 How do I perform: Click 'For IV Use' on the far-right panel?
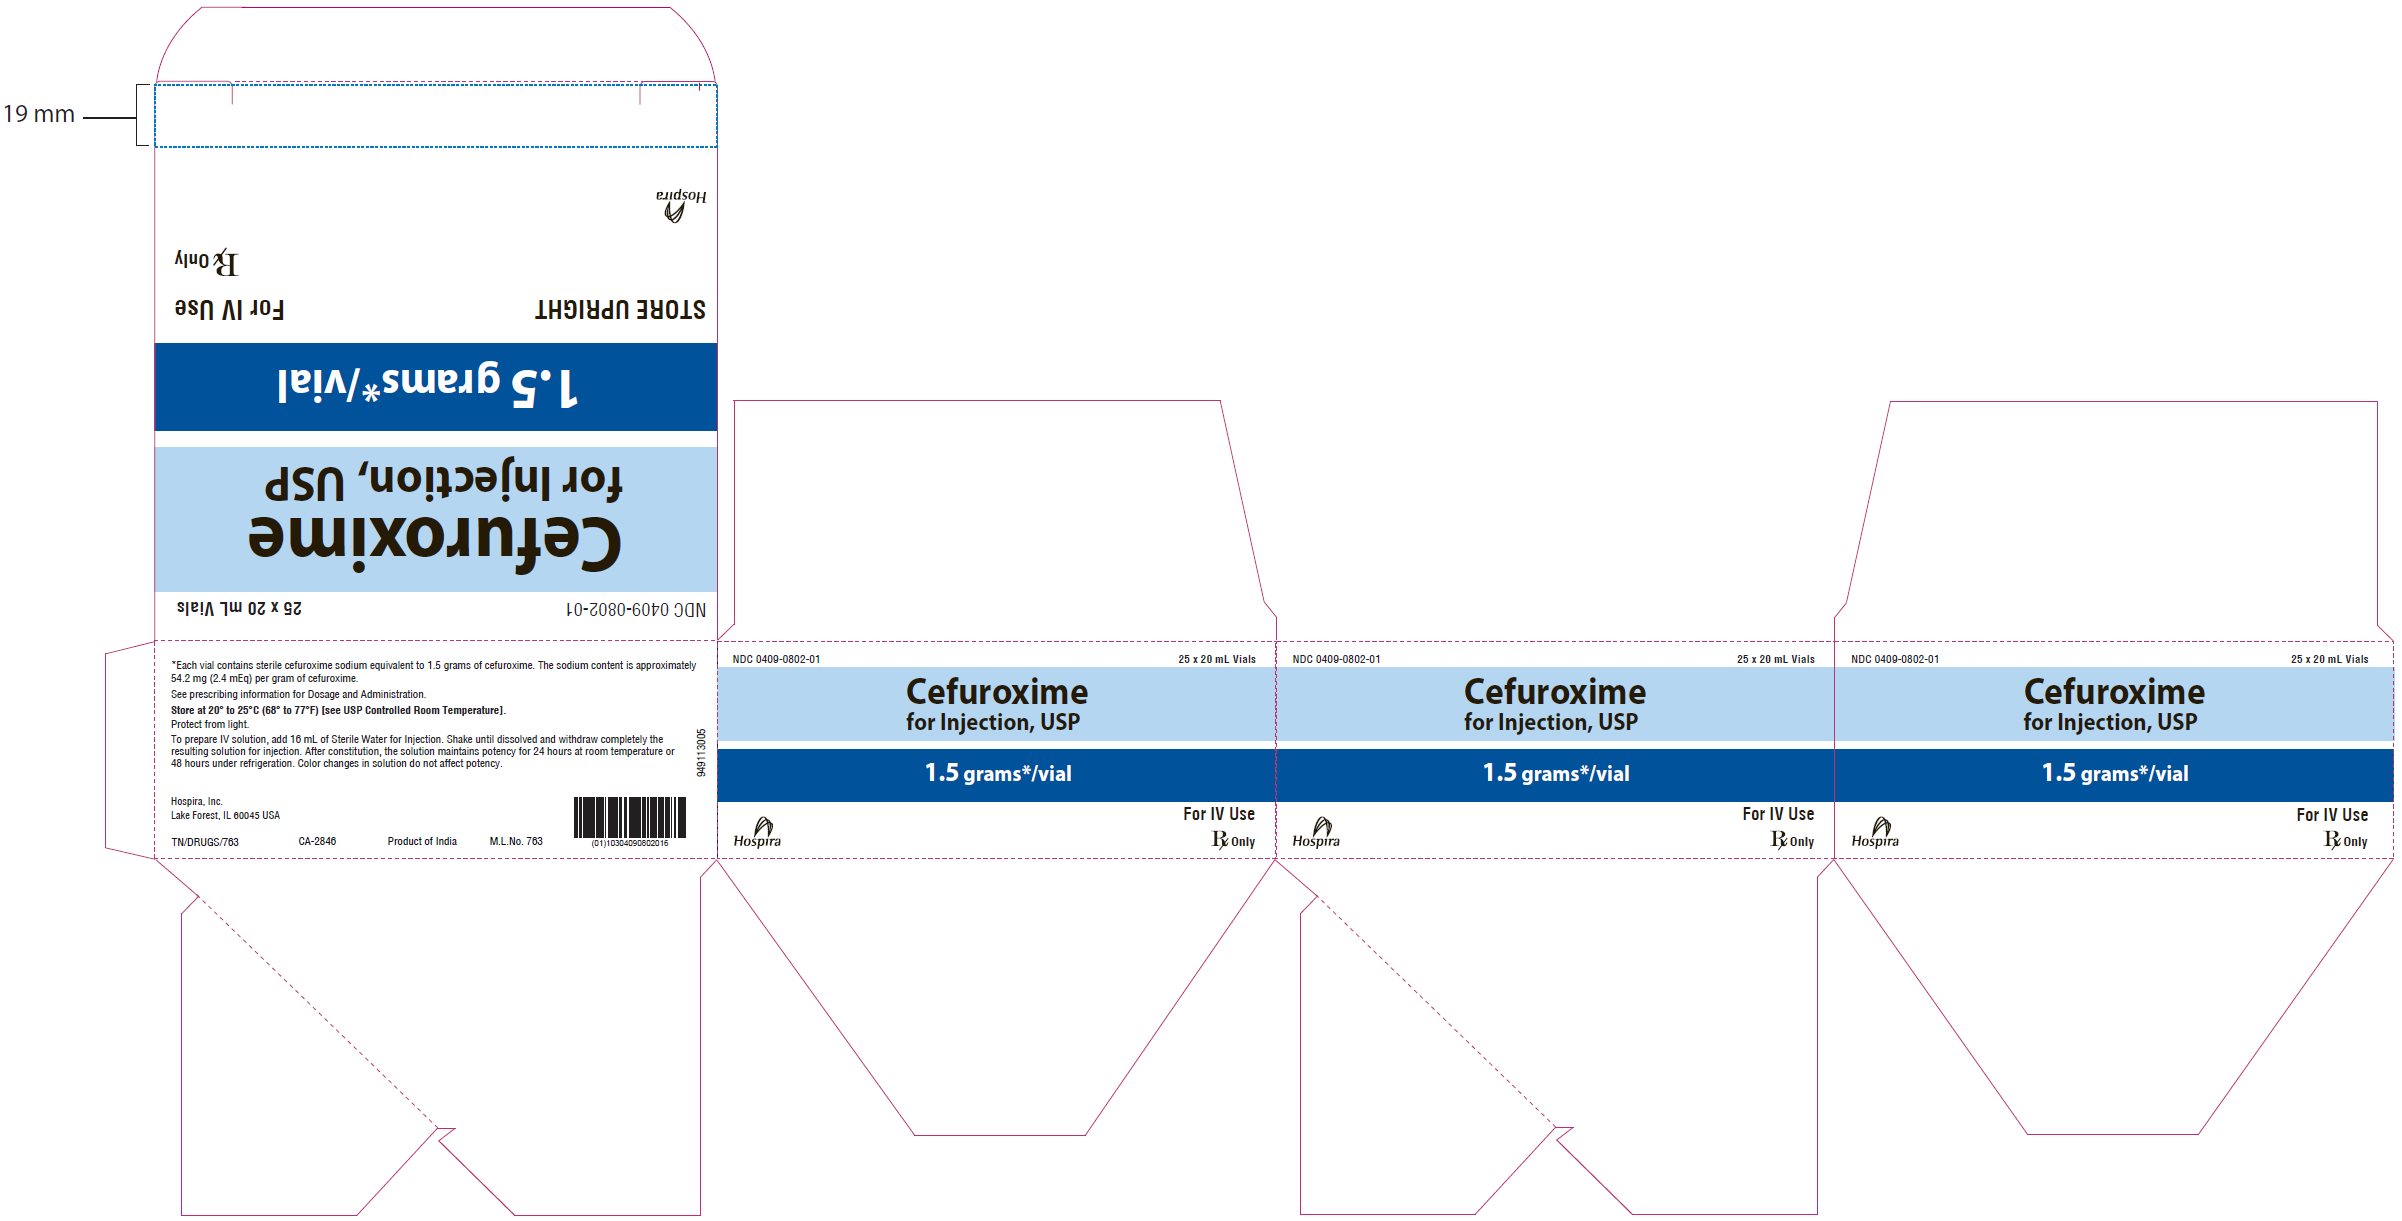tap(2332, 815)
